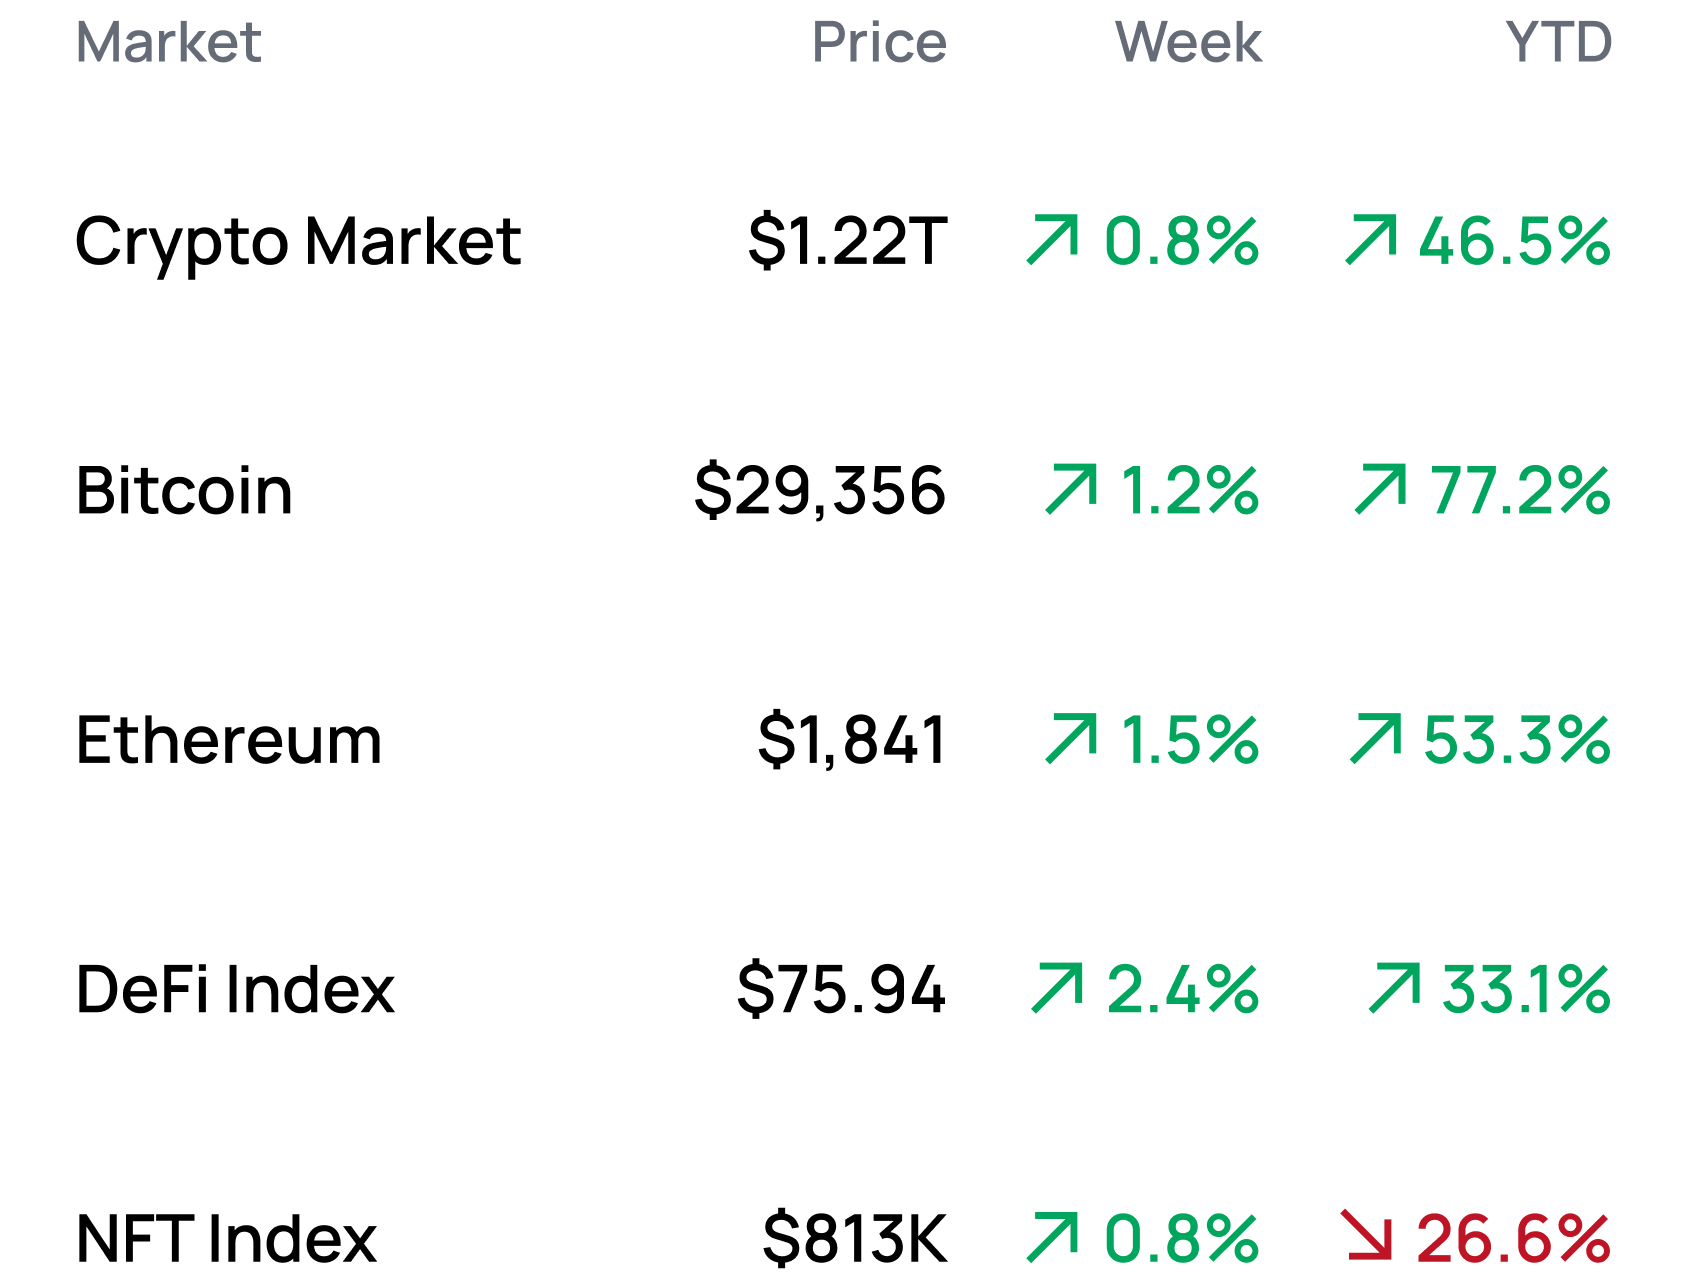Click Bitcoin price $29,356
The height and width of the screenshot is (1284, 1688).
[820, 491]
